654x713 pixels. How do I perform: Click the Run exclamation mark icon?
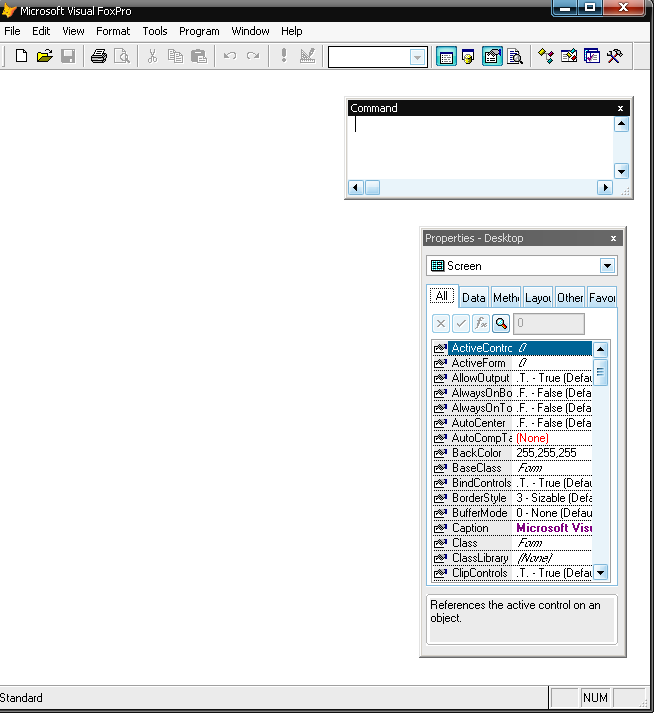284,56
